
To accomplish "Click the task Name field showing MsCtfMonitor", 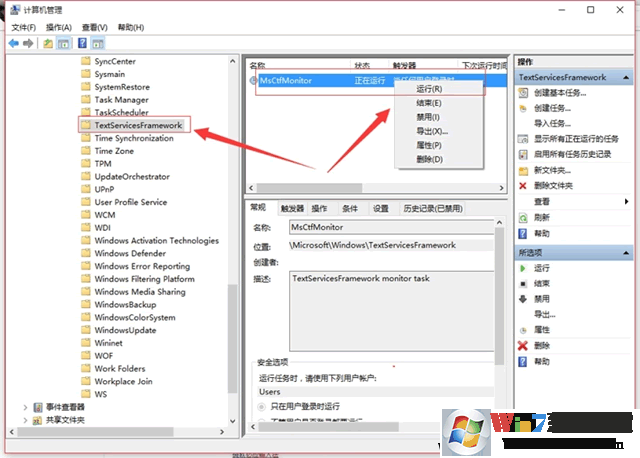I will point(391,227).
